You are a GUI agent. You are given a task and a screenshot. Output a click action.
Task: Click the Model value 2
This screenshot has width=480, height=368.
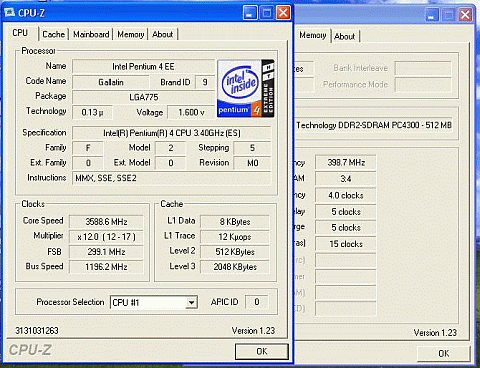tap(171, 148)
